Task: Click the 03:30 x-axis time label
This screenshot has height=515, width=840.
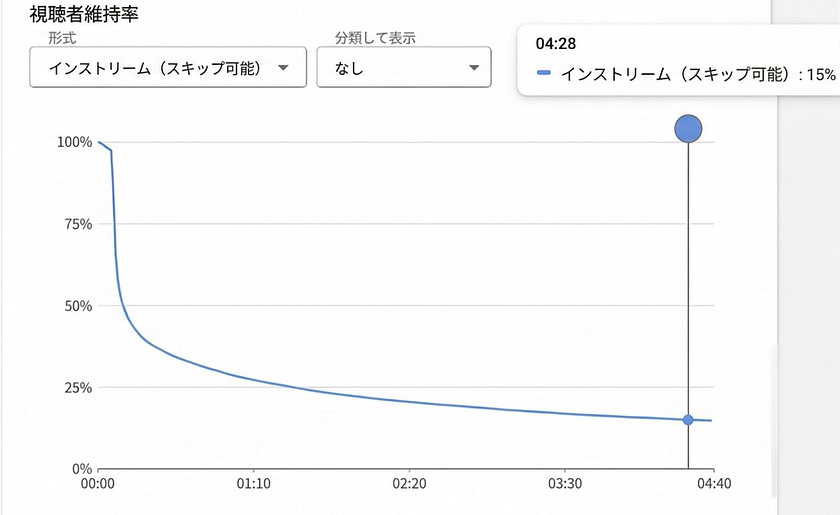Action: point(565,482)
